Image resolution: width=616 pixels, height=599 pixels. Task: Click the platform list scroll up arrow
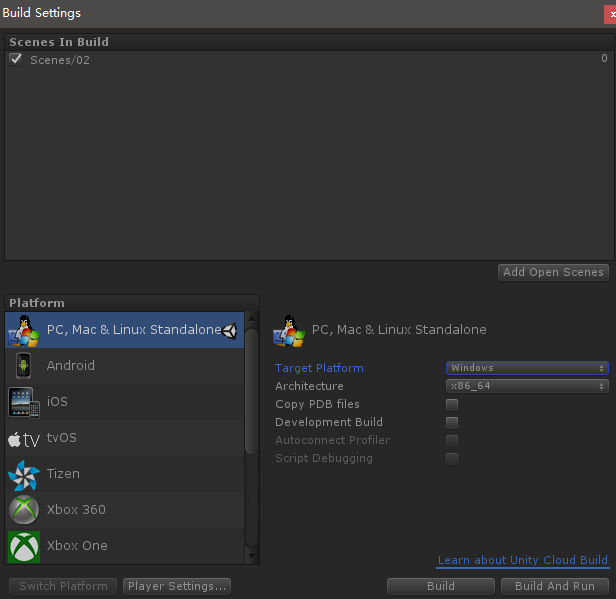click(x=251, y=318)
